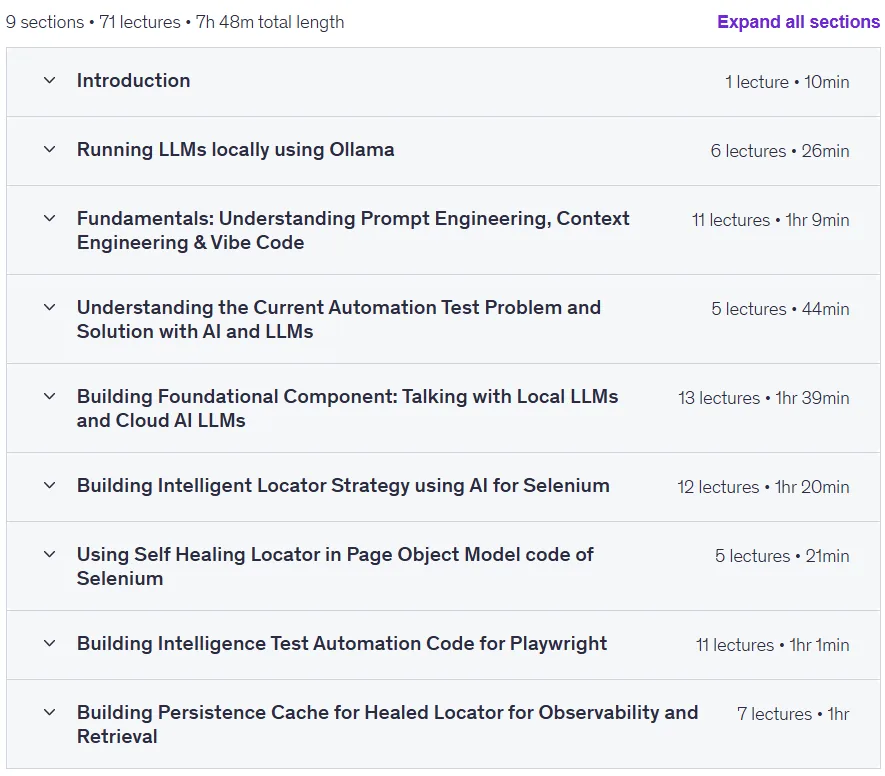Select Using Self Healing Locator title
The image size is (885, 776).
coord(335,566)
